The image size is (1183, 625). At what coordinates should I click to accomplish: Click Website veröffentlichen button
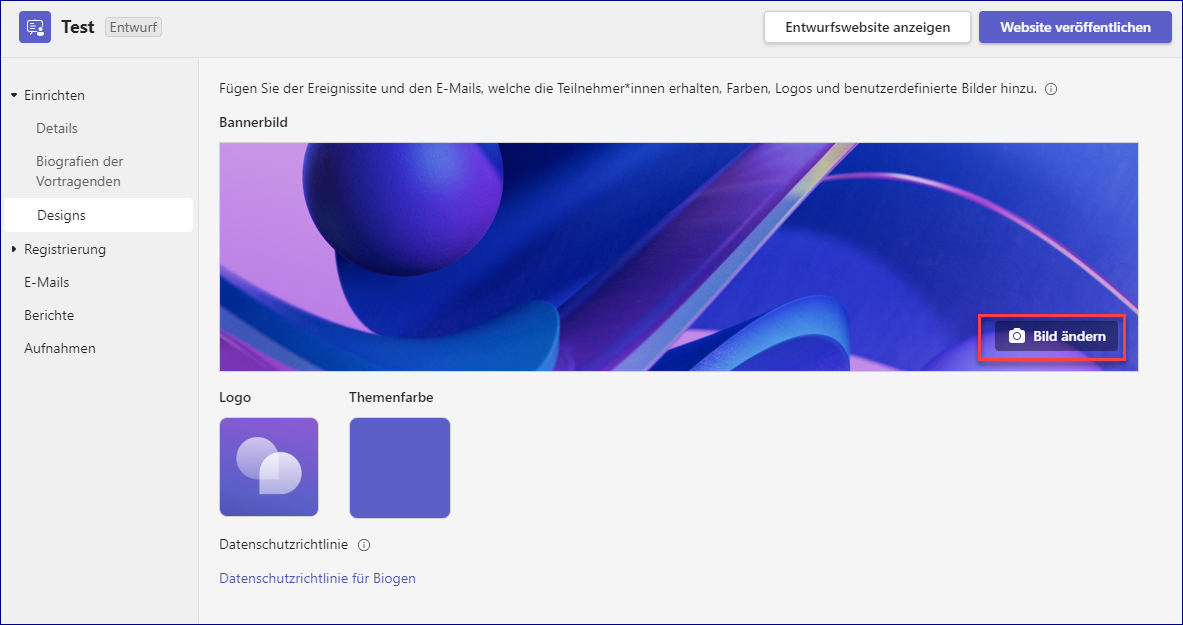[x=1075, y=27]
